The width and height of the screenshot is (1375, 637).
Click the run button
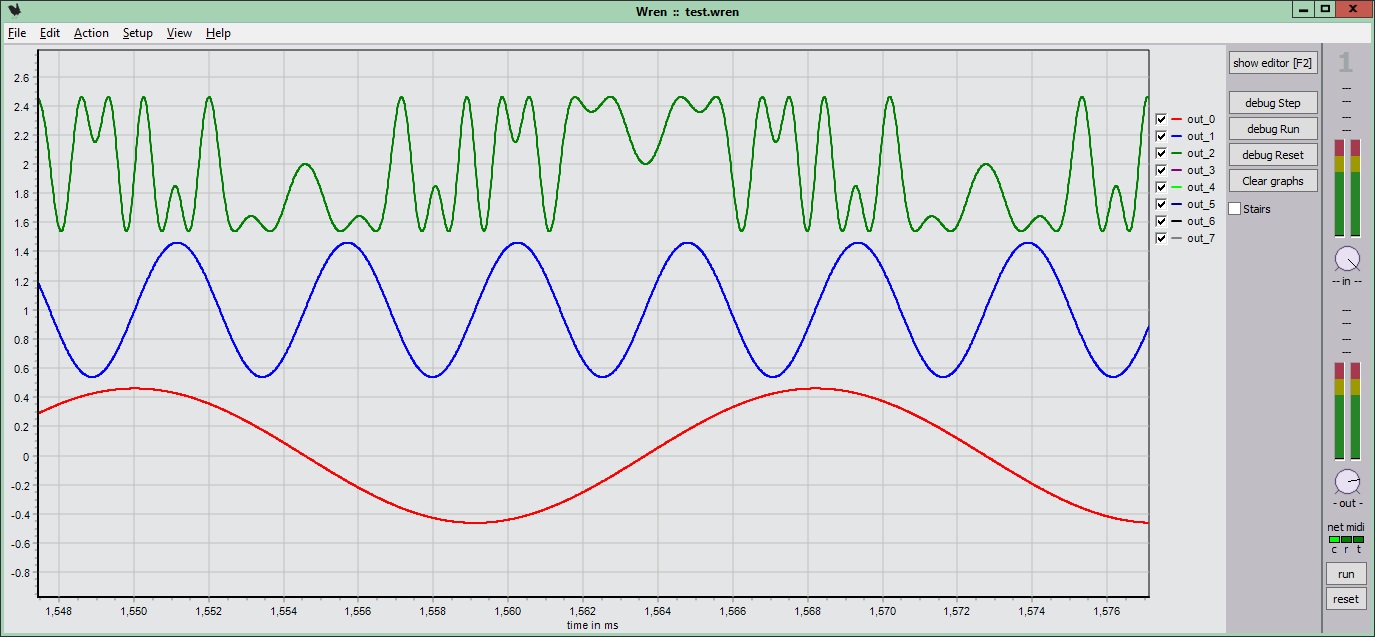click(1346, 574)
